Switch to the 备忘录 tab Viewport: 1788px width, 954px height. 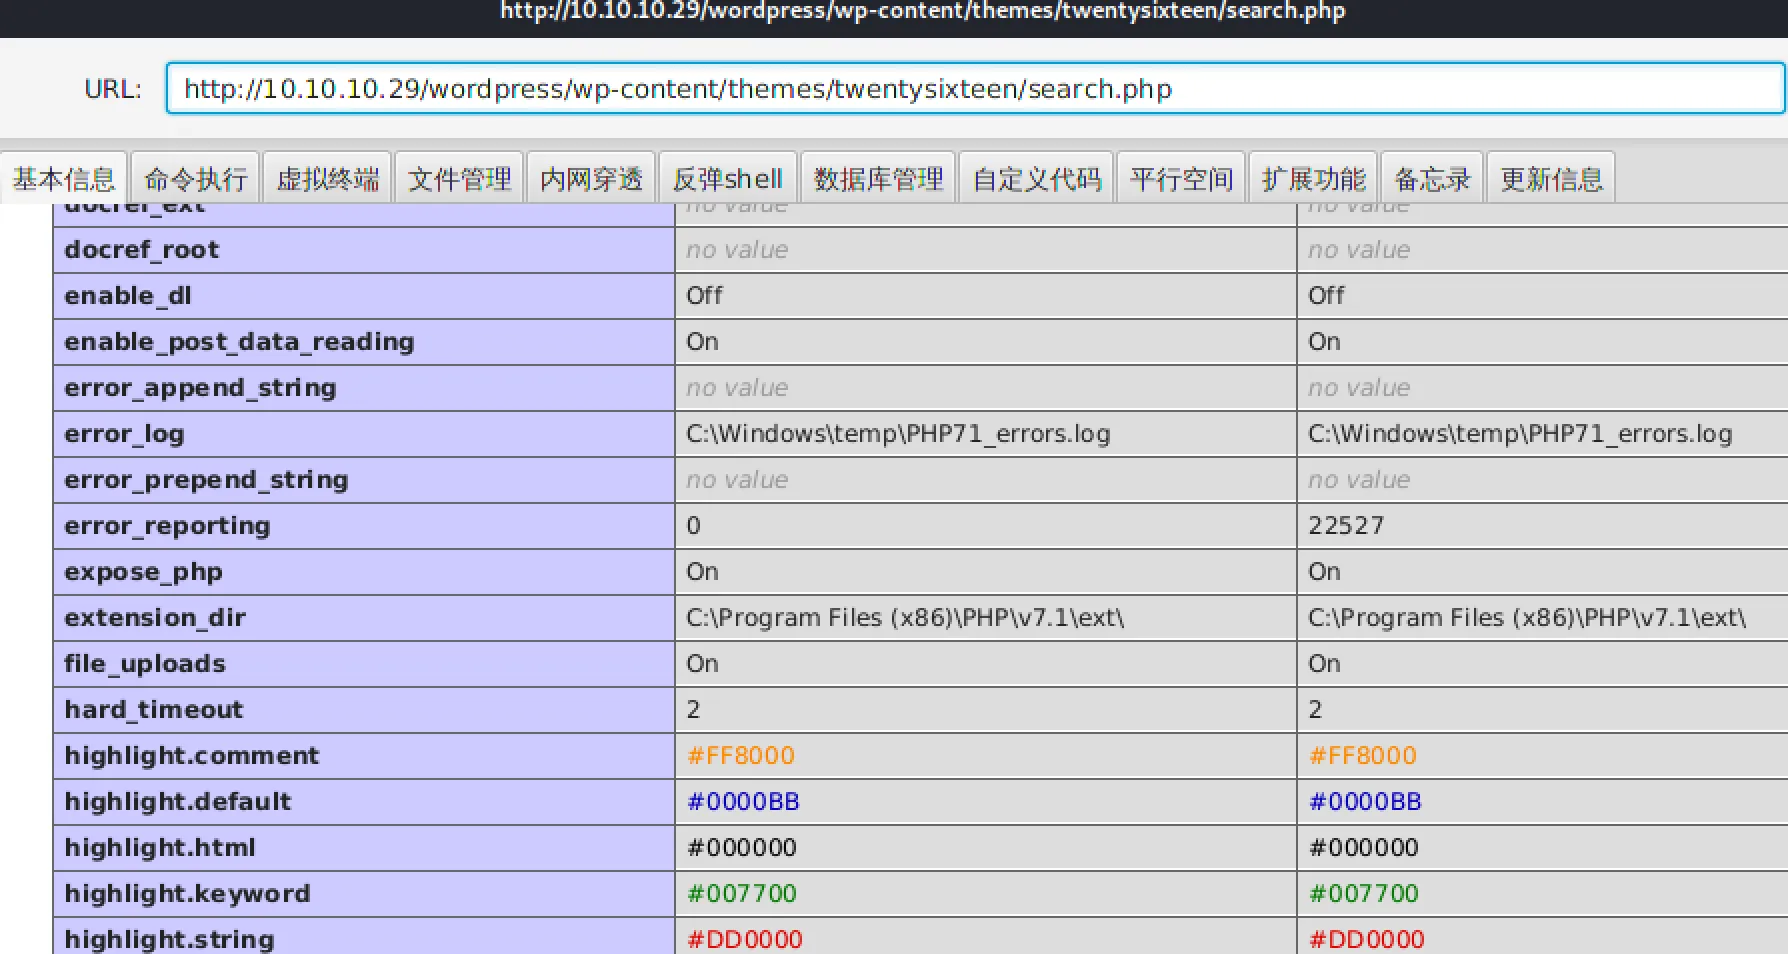click(x=1432, y=179)
